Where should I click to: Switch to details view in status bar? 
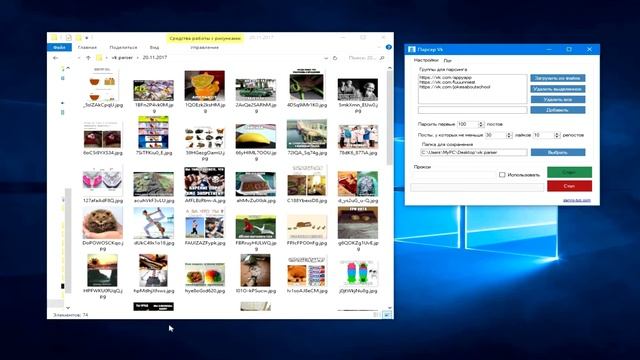(x=376, y=315)
